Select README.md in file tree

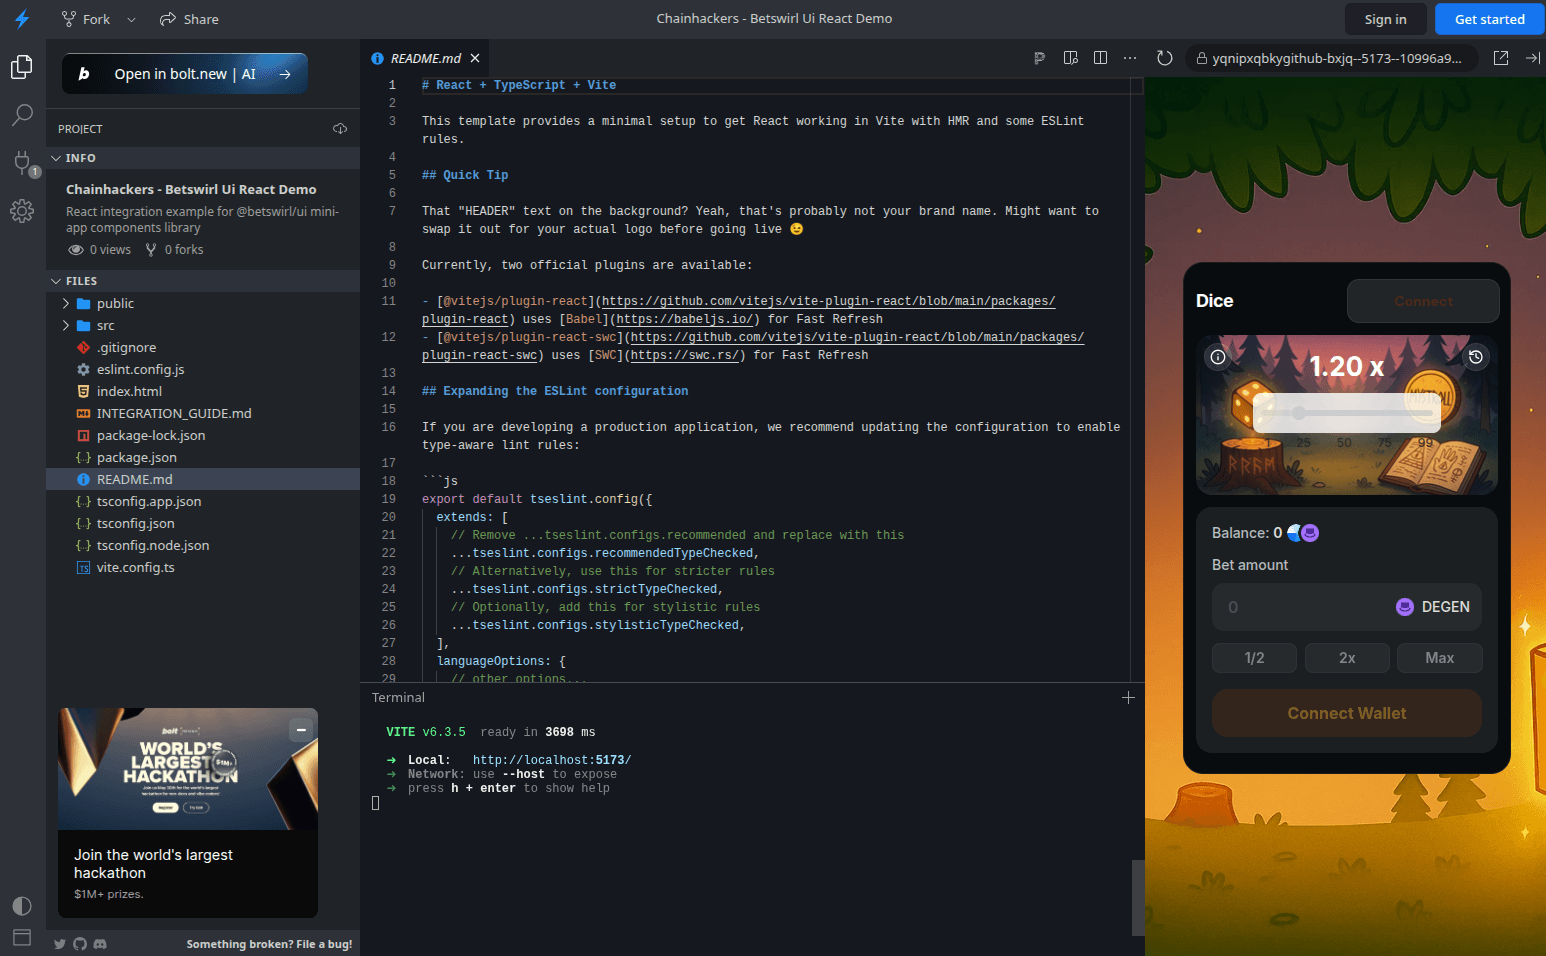coord(203,479)
